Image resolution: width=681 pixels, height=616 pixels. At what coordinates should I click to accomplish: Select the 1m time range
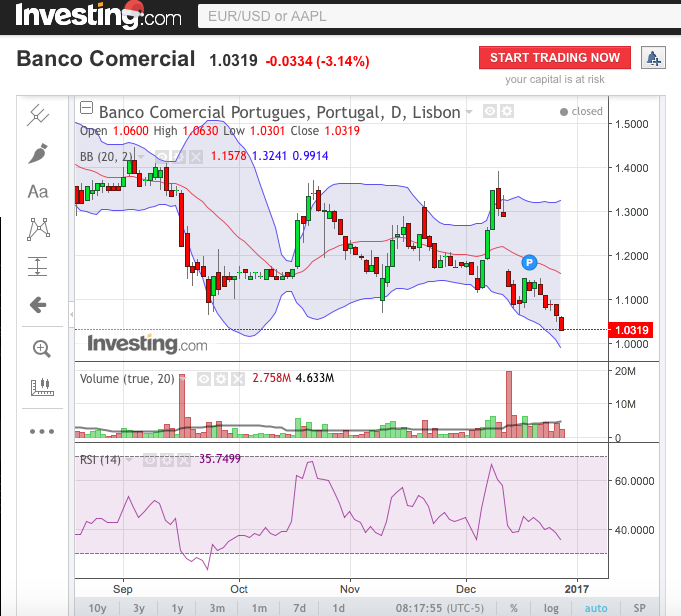click(x=259, y=608)
